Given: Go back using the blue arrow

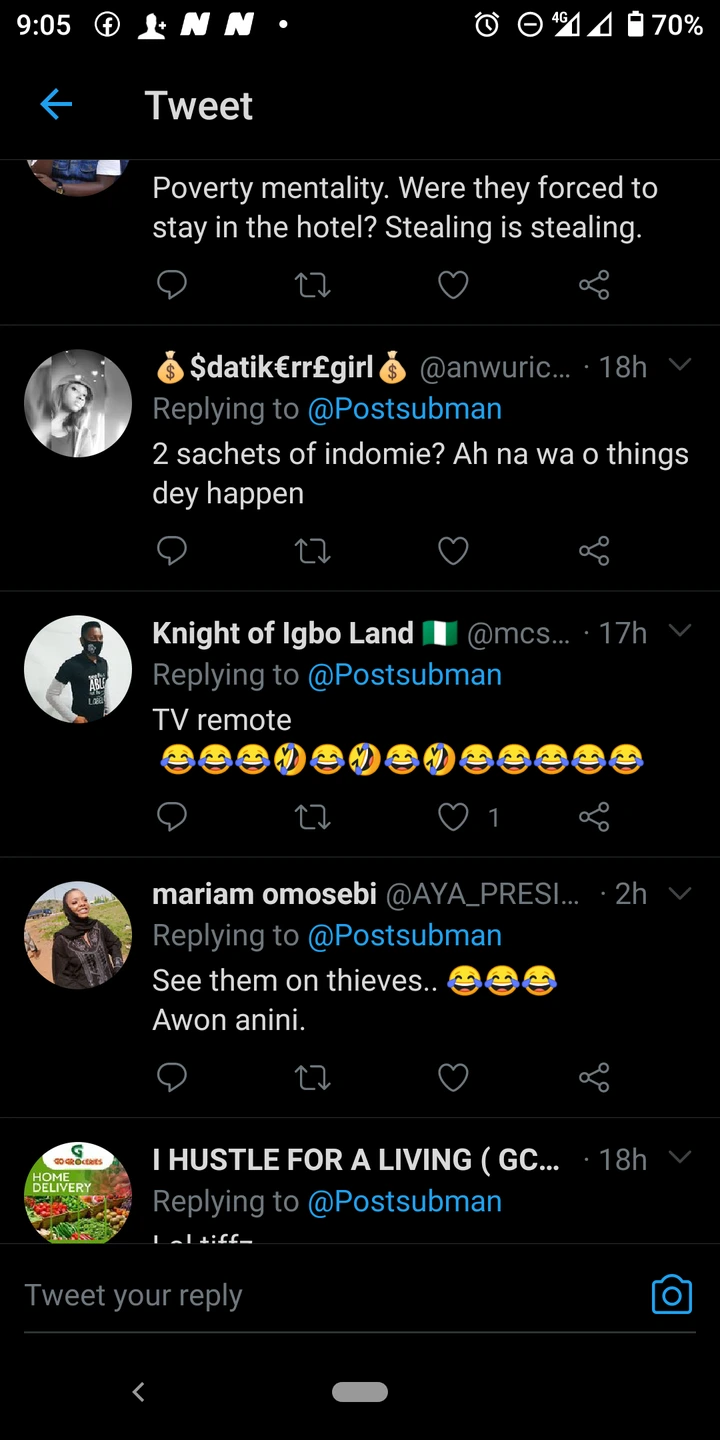Looking at the screenshot, I should pos(56,104).
